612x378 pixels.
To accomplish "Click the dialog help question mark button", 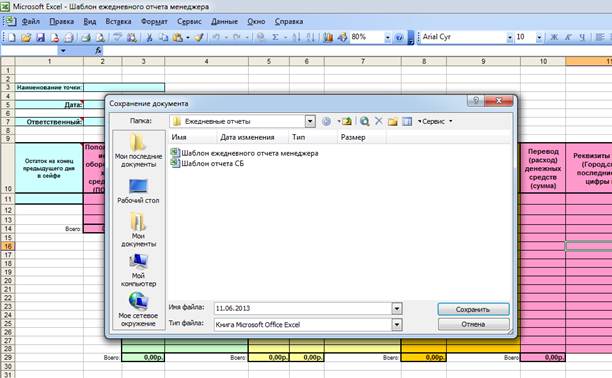I will (476, 101).
